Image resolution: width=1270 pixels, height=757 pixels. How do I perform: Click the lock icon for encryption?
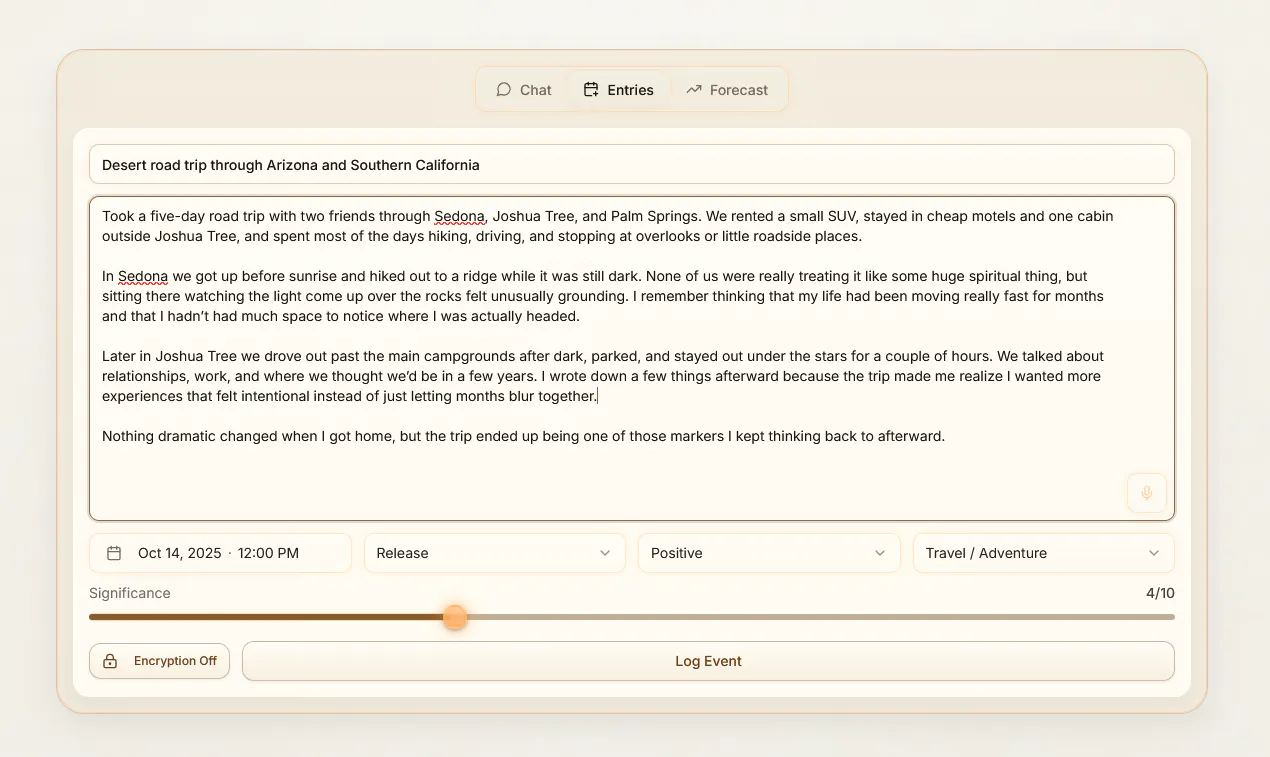tap(111, 661)
